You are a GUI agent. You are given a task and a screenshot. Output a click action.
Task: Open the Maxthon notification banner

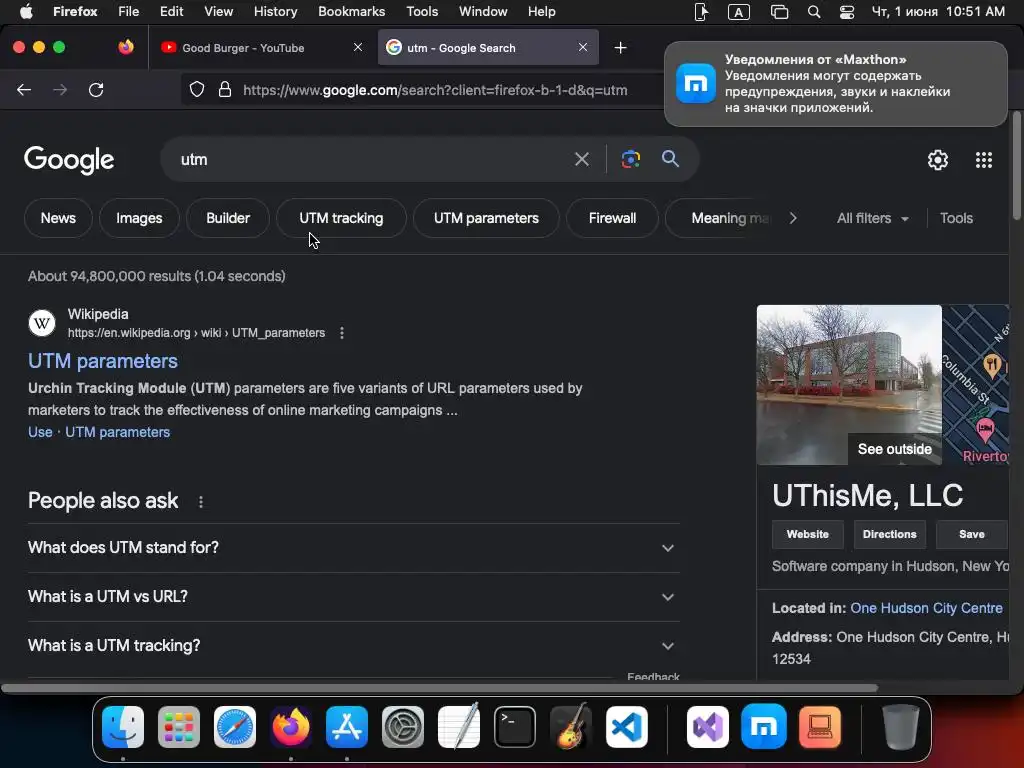click(x=835, y=84)
